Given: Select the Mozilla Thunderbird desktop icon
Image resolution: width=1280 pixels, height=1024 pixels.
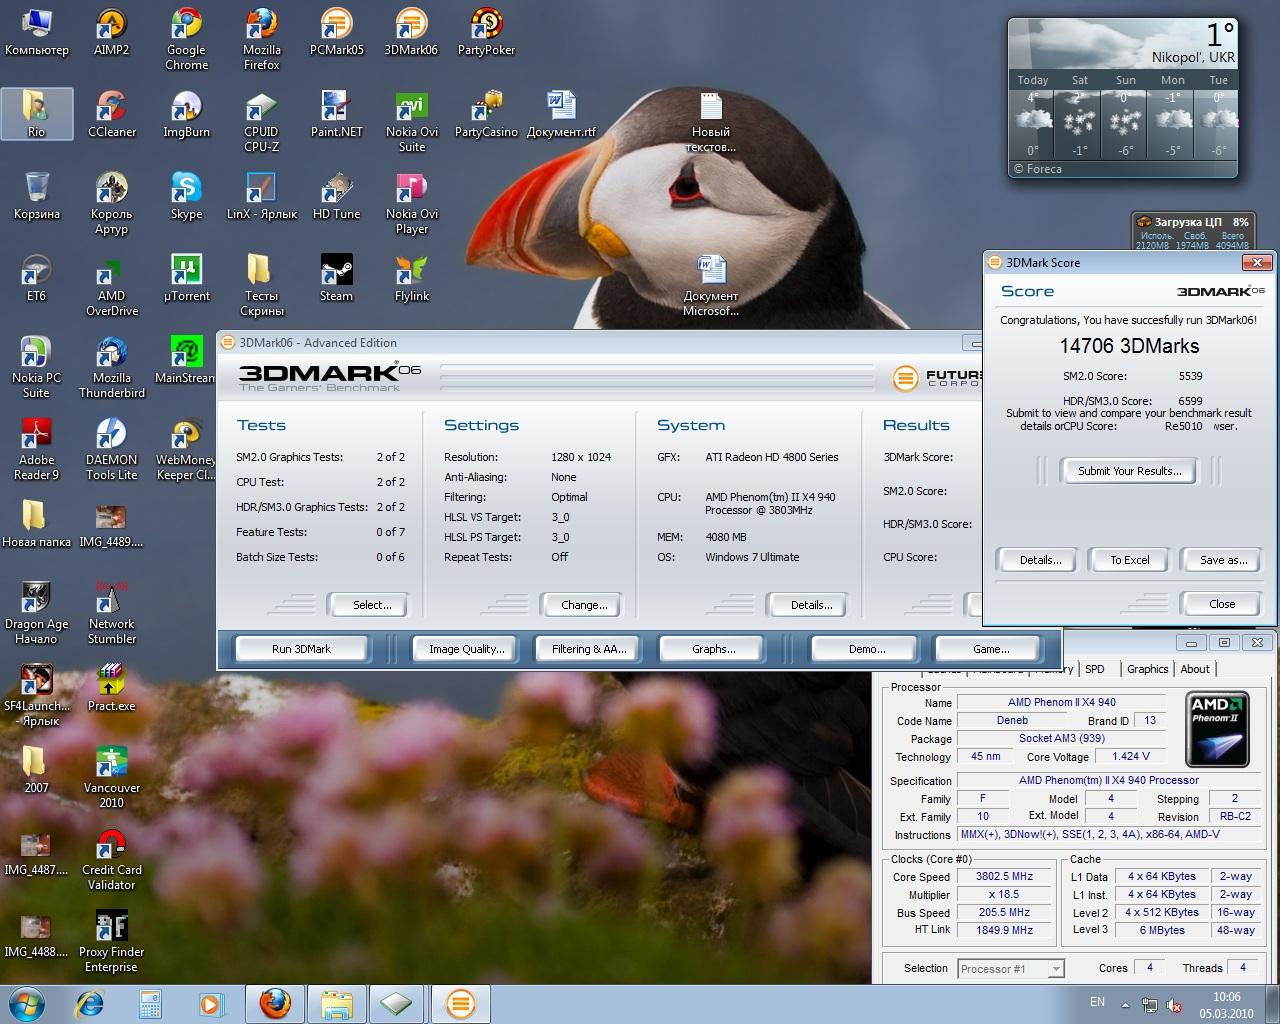Looking at the screenshot, I should (111, 367).
